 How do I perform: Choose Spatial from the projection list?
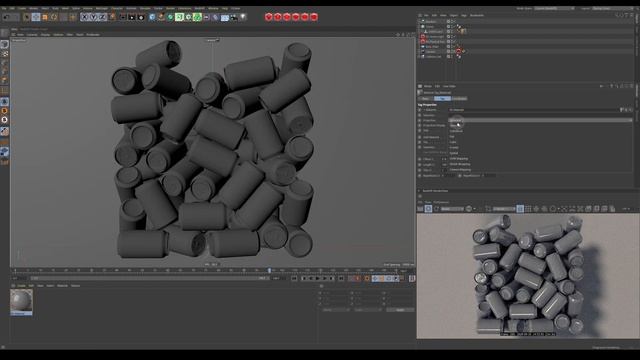coord(453,153)
